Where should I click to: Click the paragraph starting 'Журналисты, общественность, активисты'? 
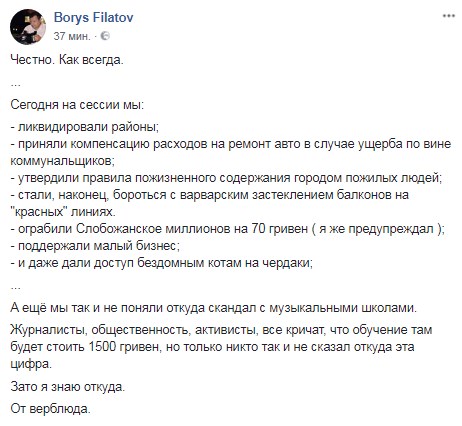(x=221, y=347)
